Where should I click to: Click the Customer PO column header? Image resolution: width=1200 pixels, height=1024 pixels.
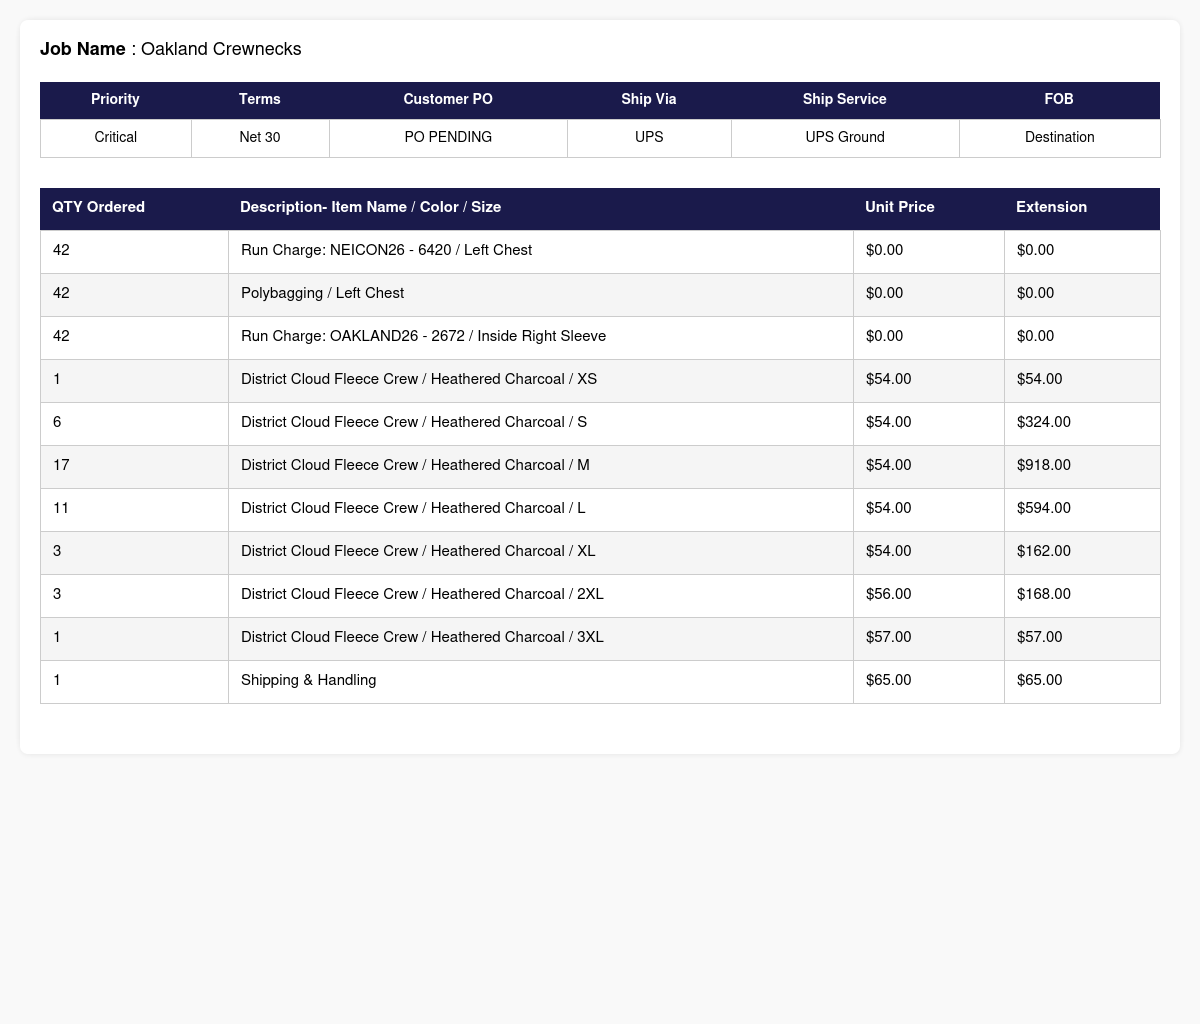click(x=448, y=99)
